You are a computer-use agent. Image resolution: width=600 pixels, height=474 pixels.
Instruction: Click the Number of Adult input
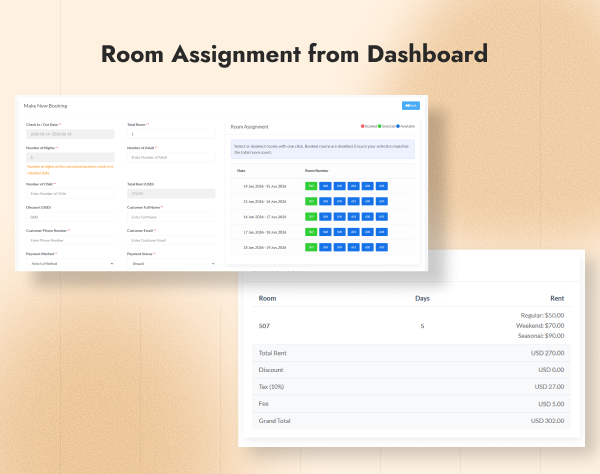[x=171, y=157]
